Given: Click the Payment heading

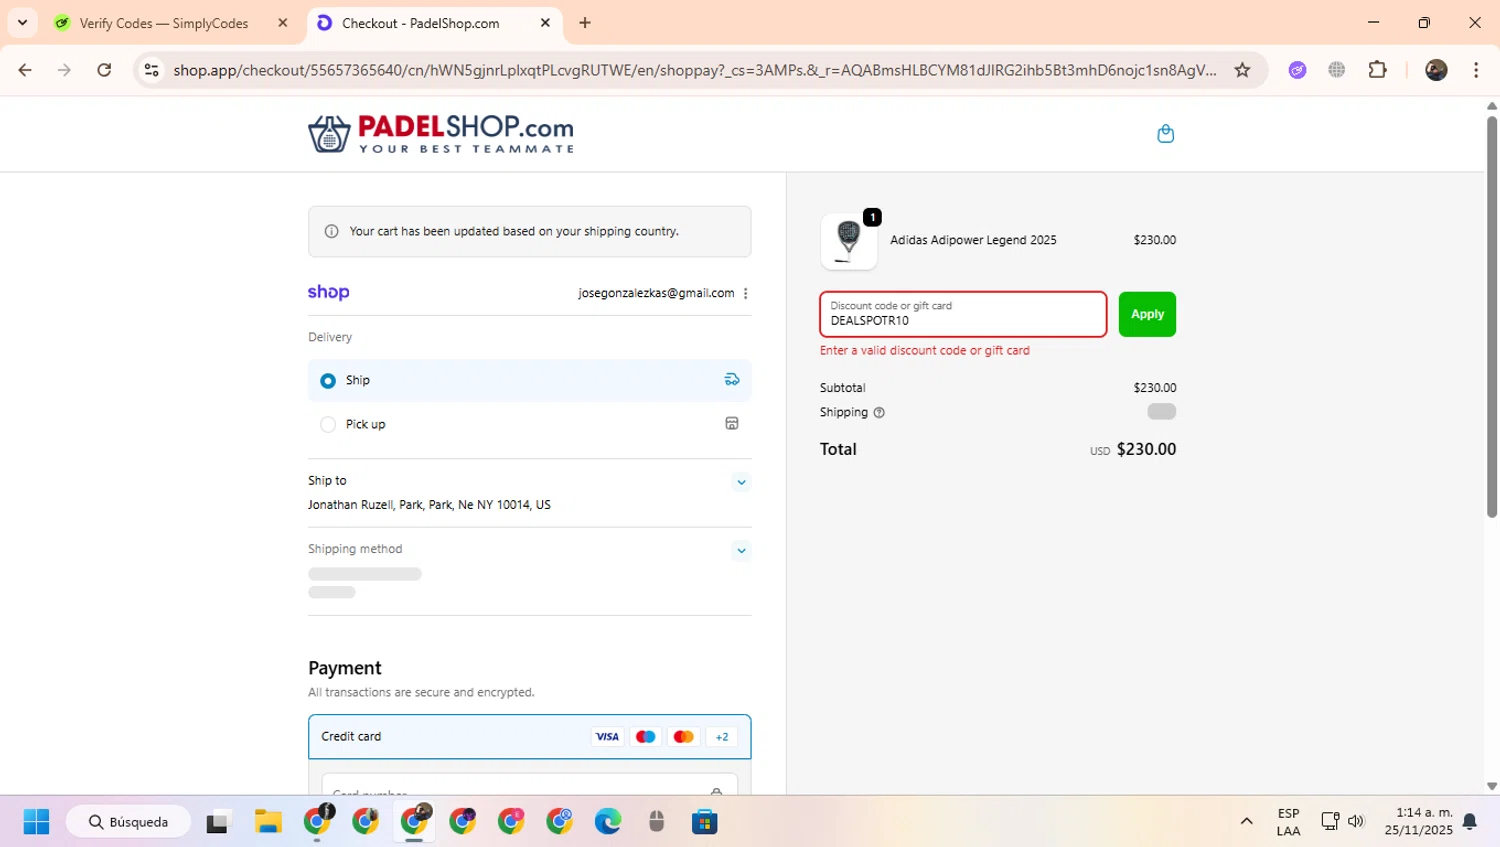Looking at the screenshot, I should click(x=345, y=668).
